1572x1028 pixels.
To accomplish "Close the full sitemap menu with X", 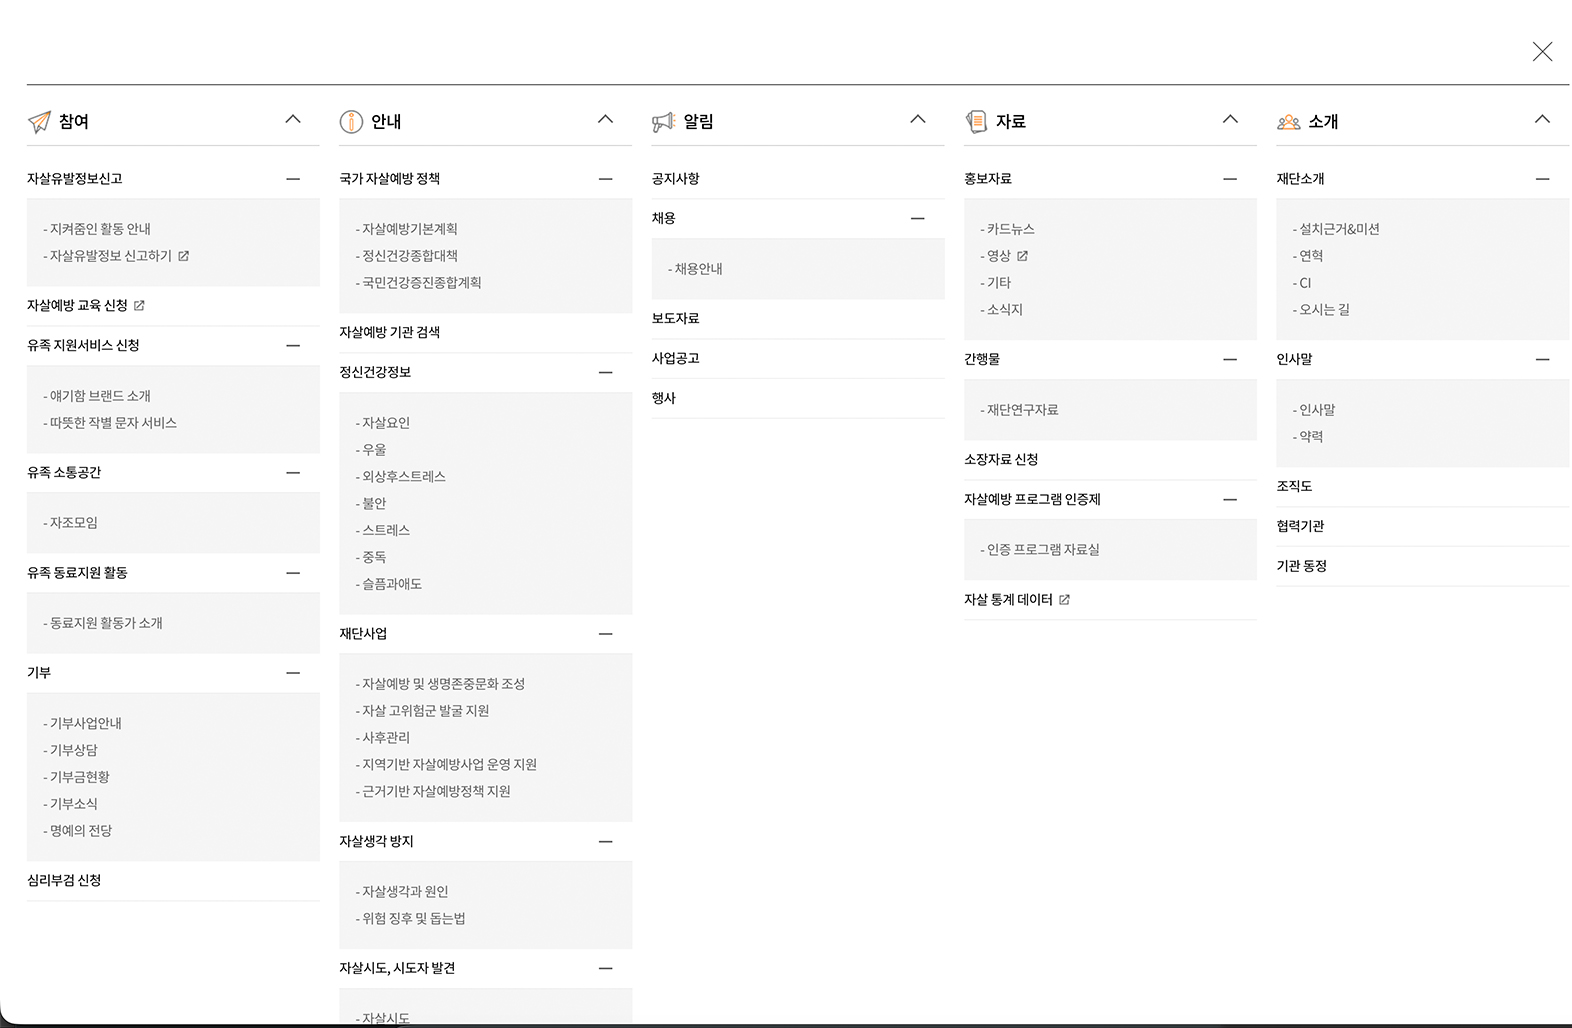I will coord(1542,52).
